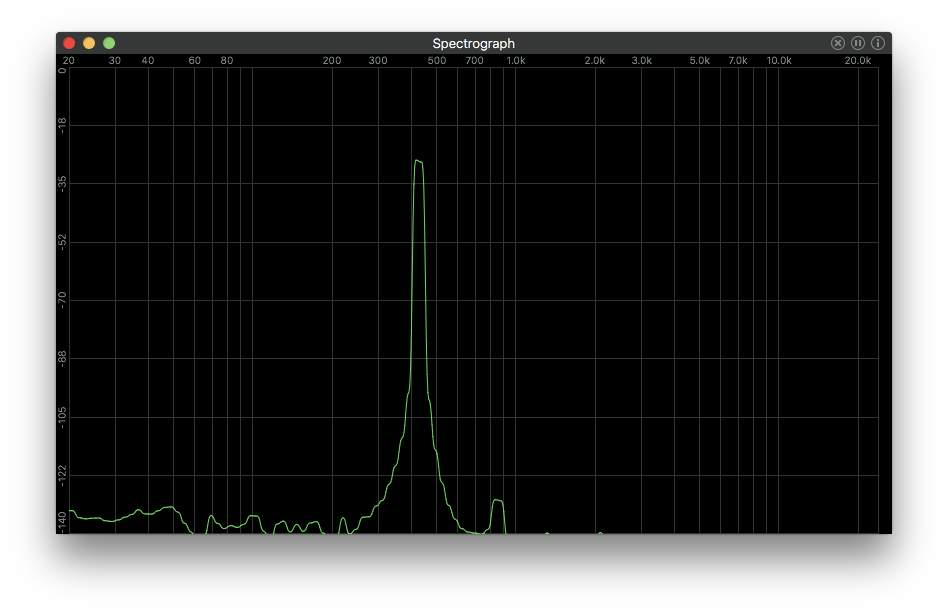Click the -70 dB axis label
Viewport: 948px width, 614px height.
tap(62, 300)
